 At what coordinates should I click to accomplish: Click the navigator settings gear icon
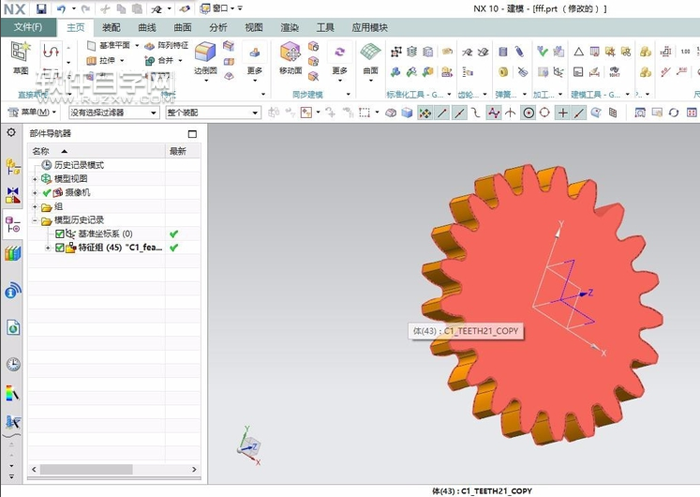coord(12,132)
